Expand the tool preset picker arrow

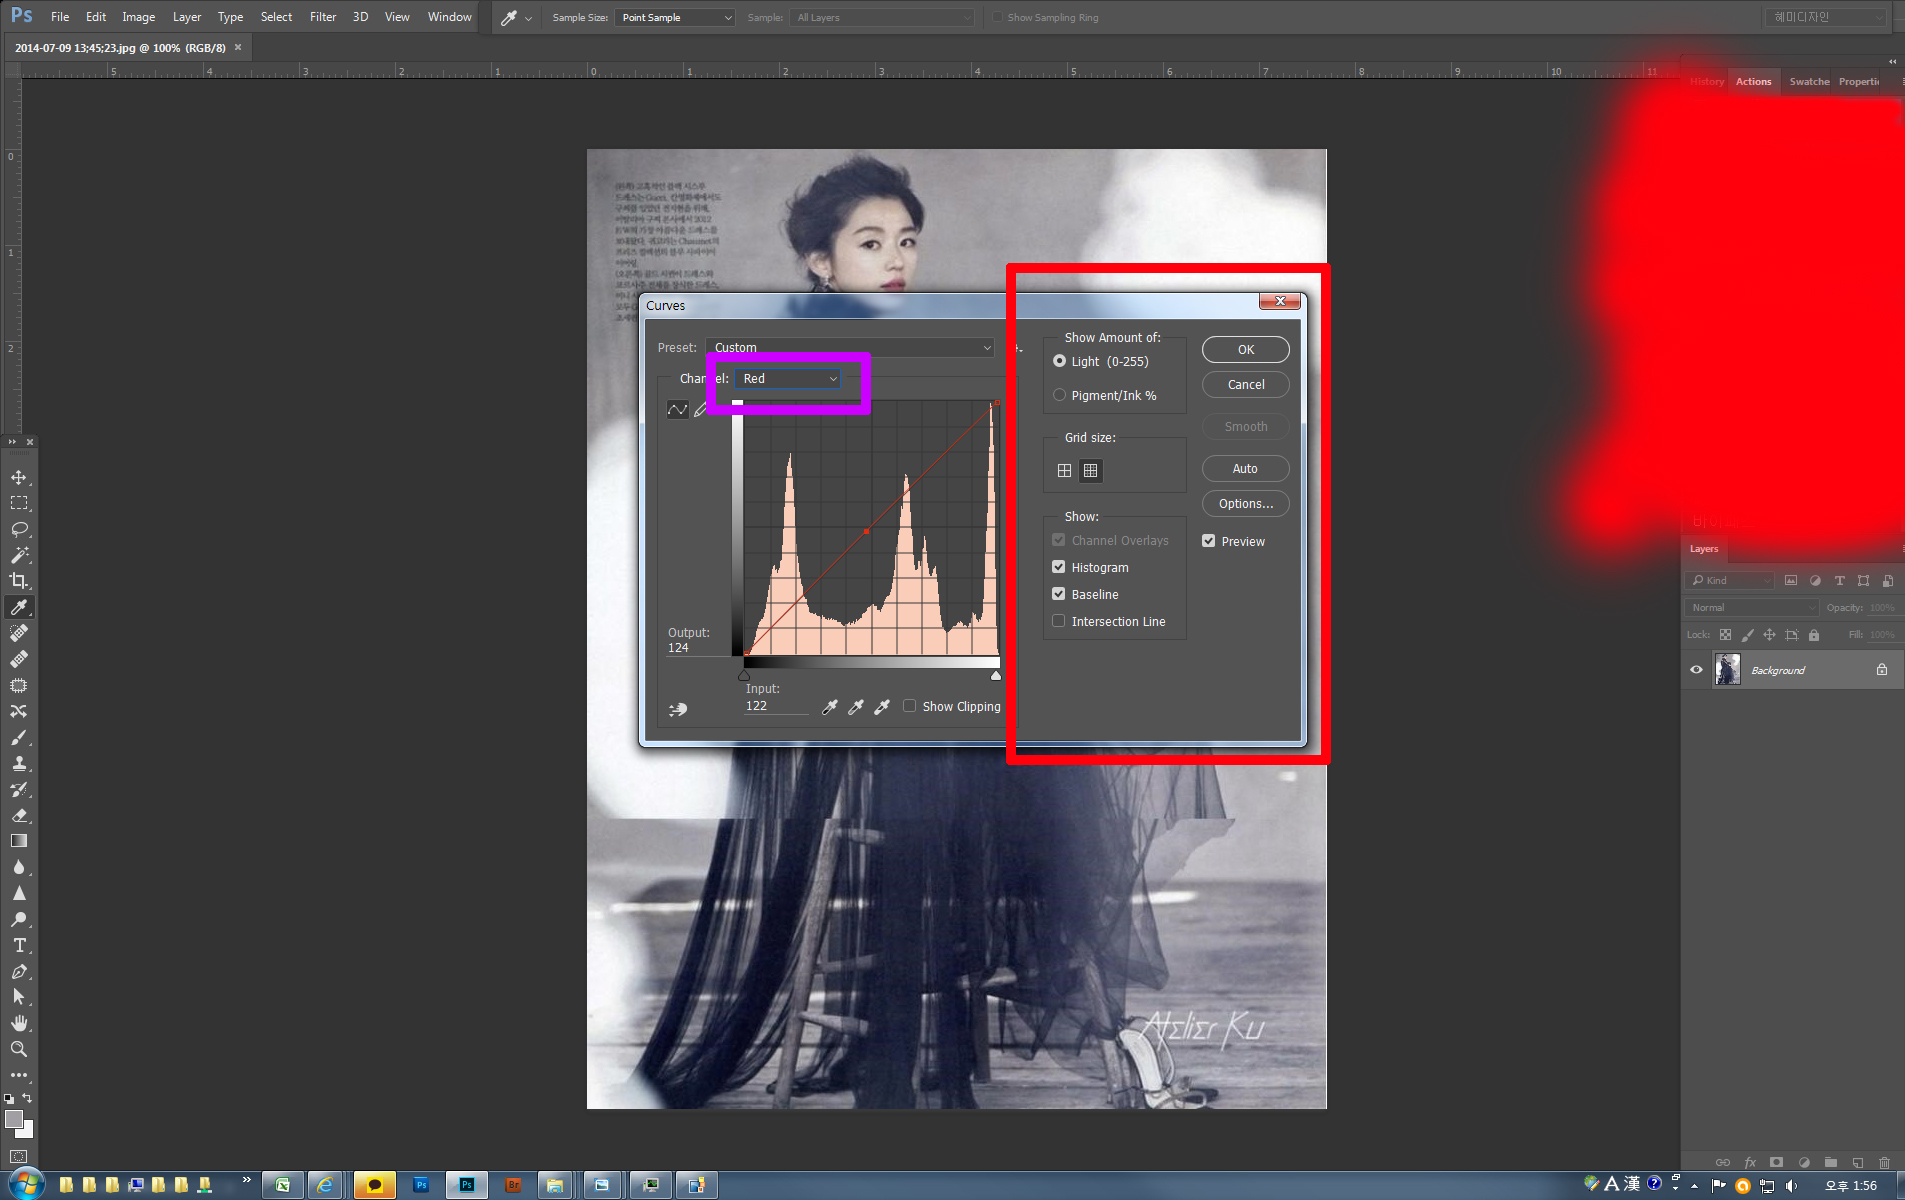528,18
